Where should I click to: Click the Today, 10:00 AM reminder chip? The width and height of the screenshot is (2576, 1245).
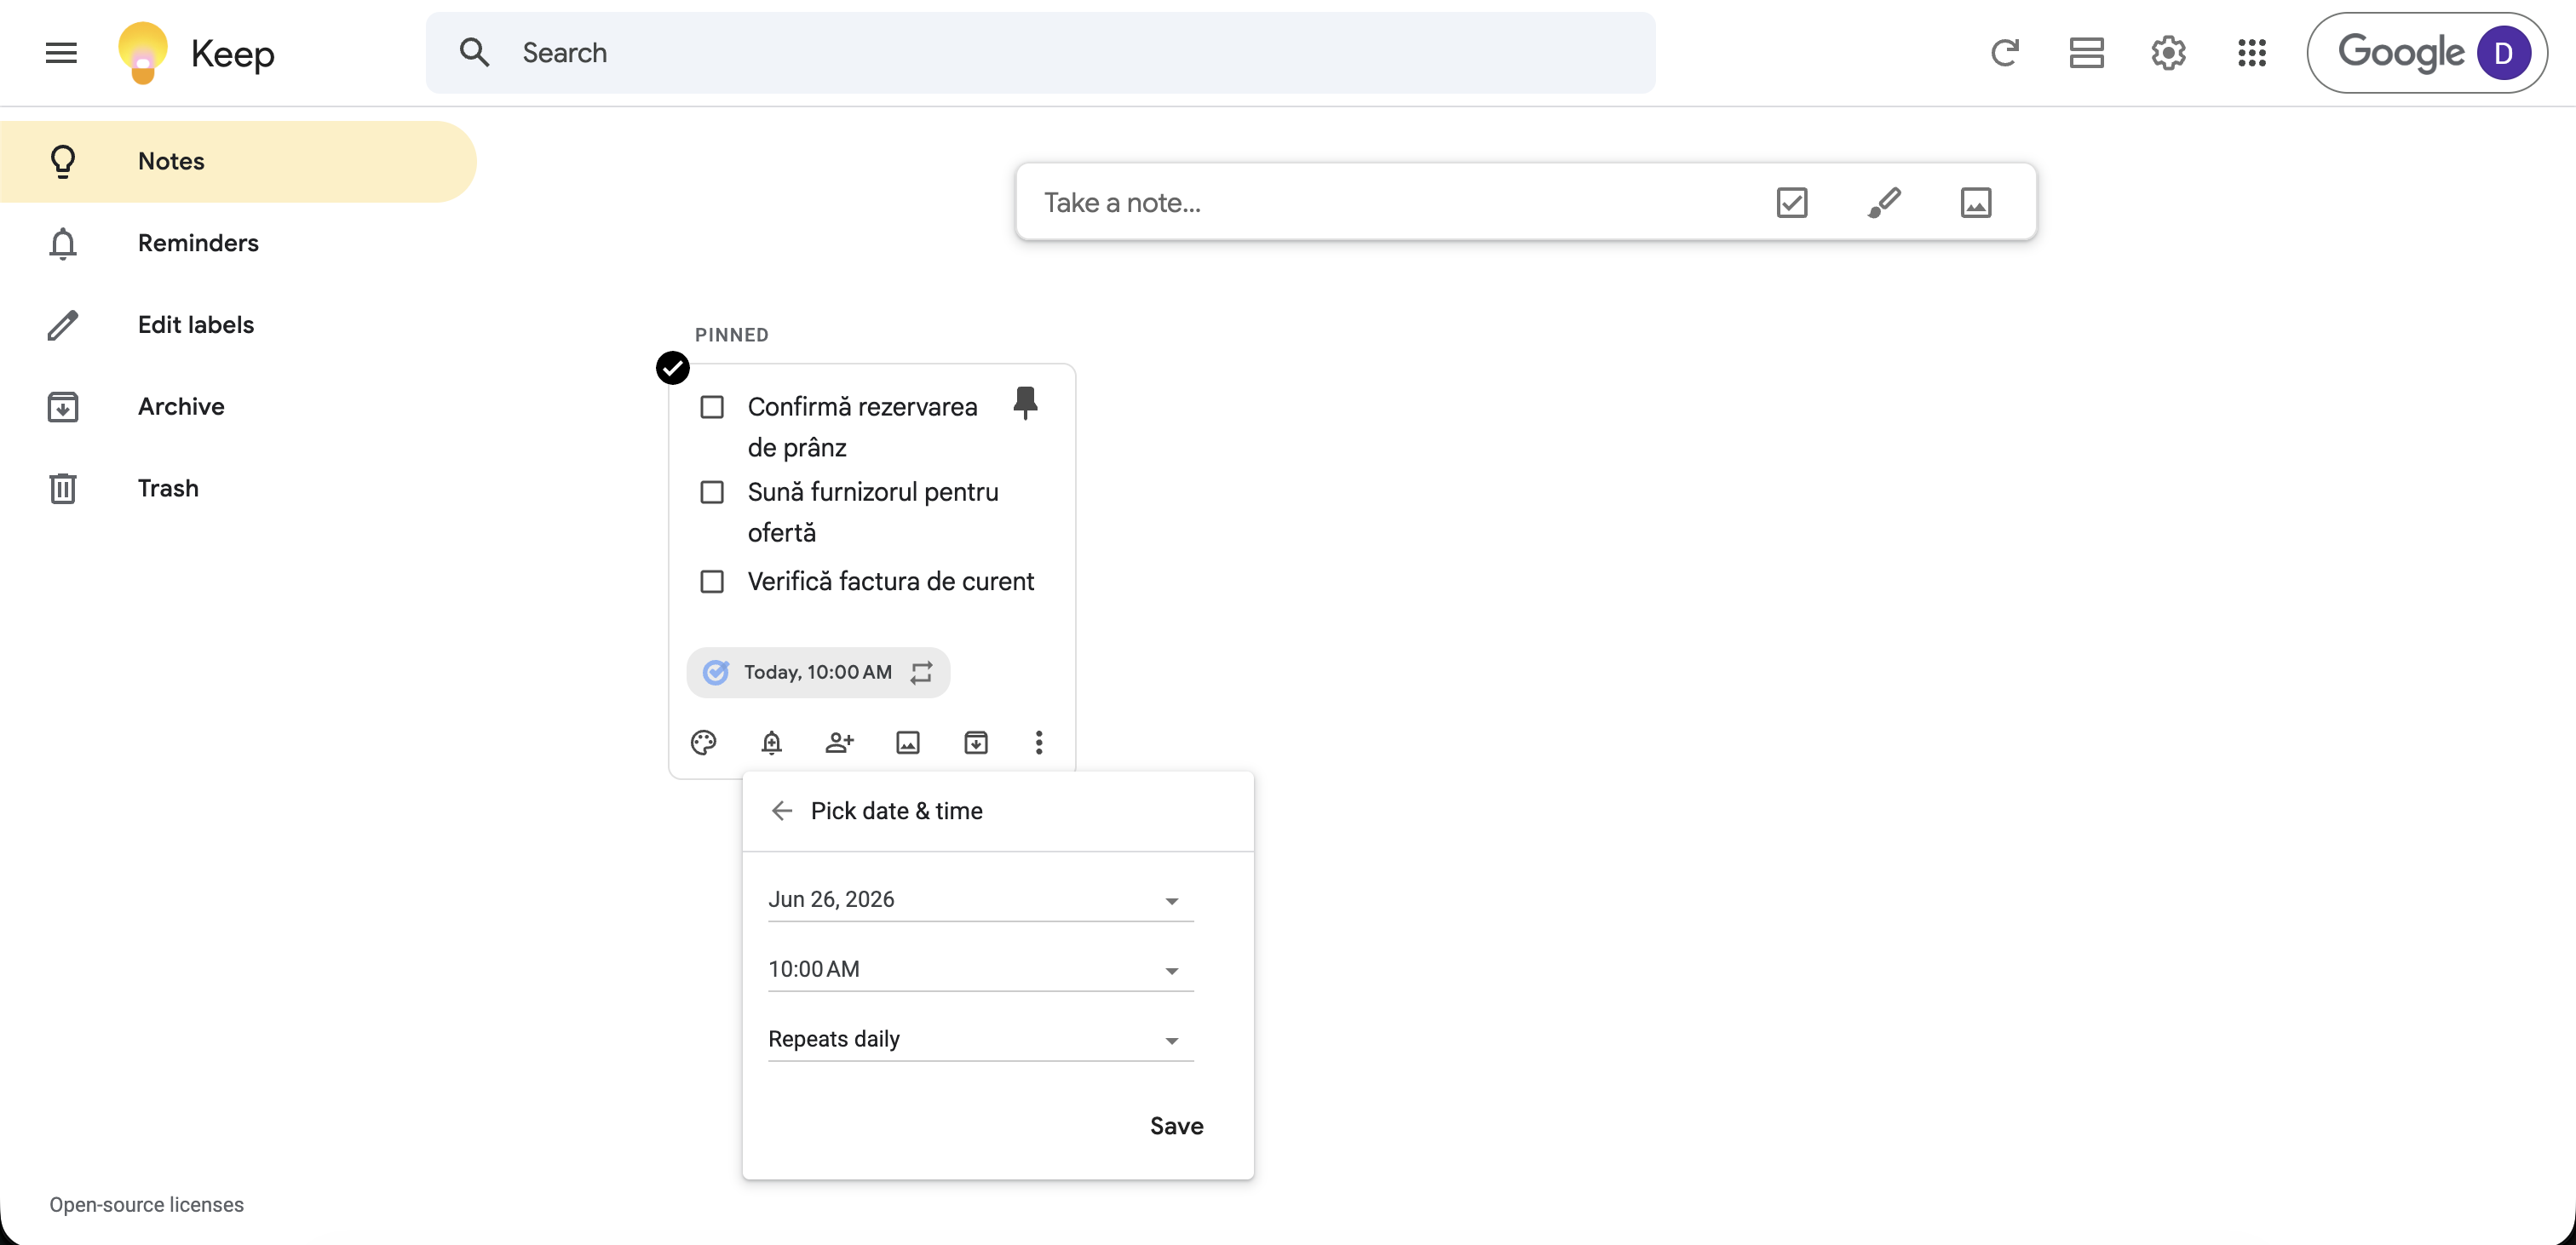[x=817, y=672]
